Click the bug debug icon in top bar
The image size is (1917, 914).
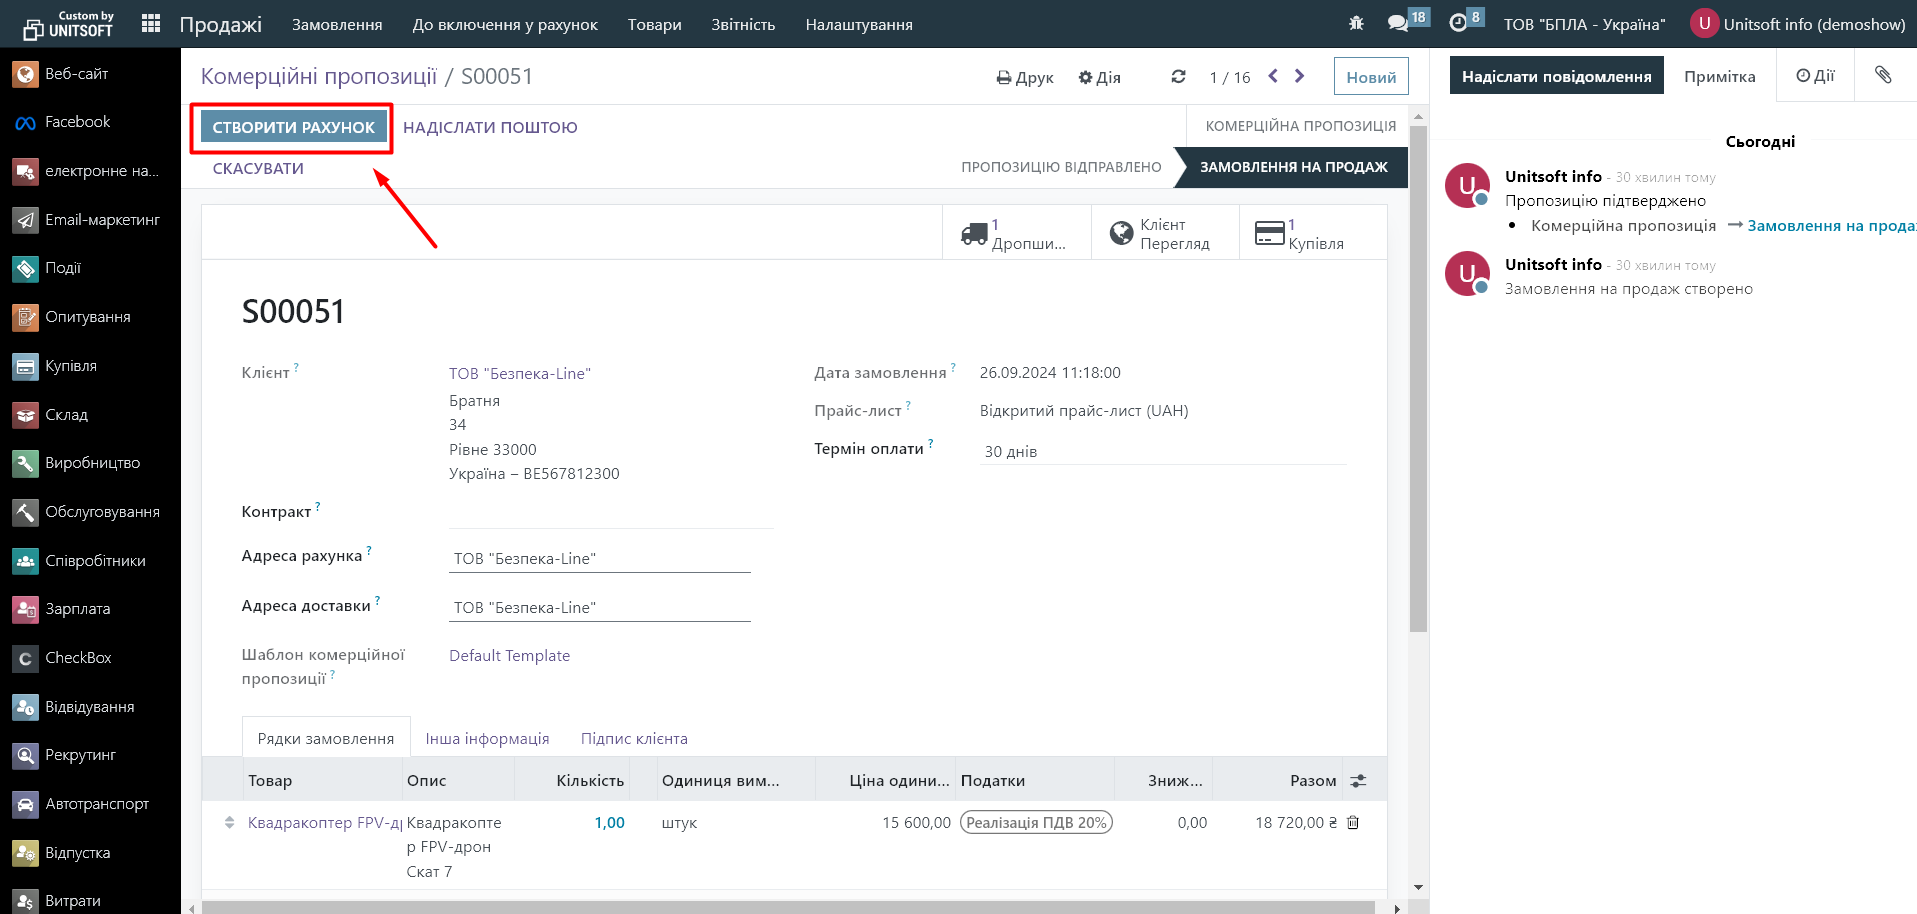(x=1356, y=24)
